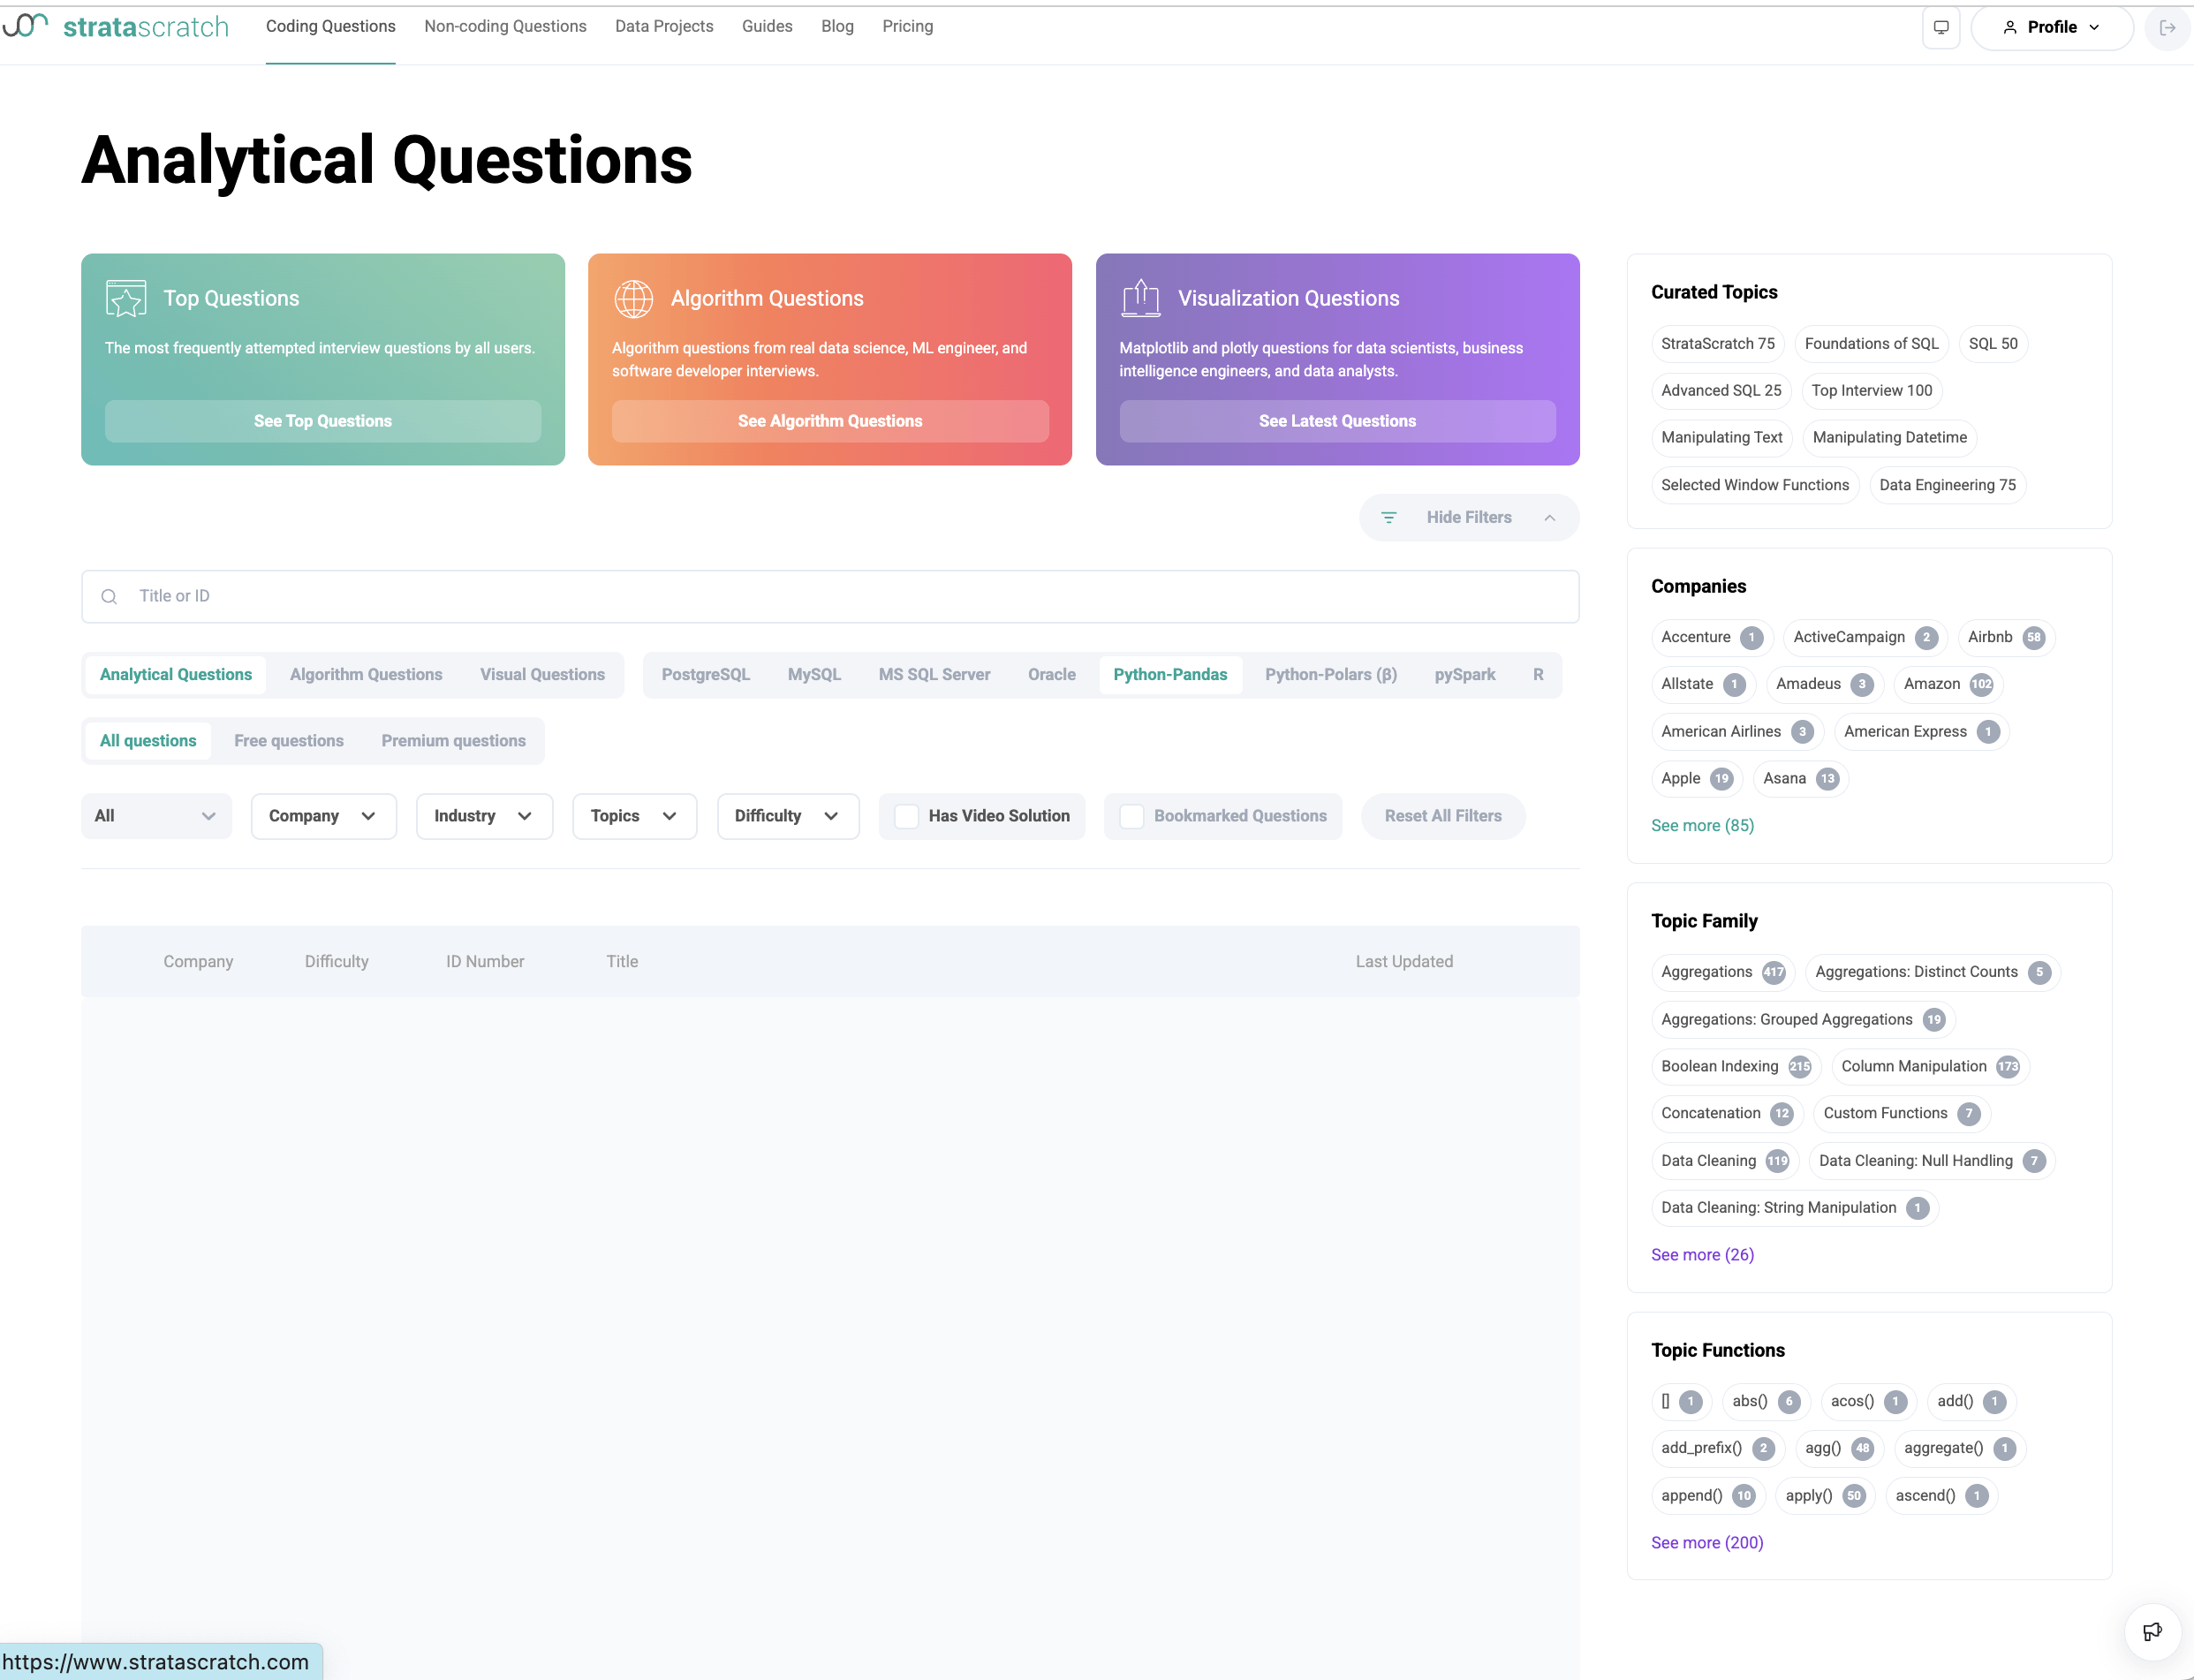Click the Algorithm Questions globe icon

[x=633, y=298]
